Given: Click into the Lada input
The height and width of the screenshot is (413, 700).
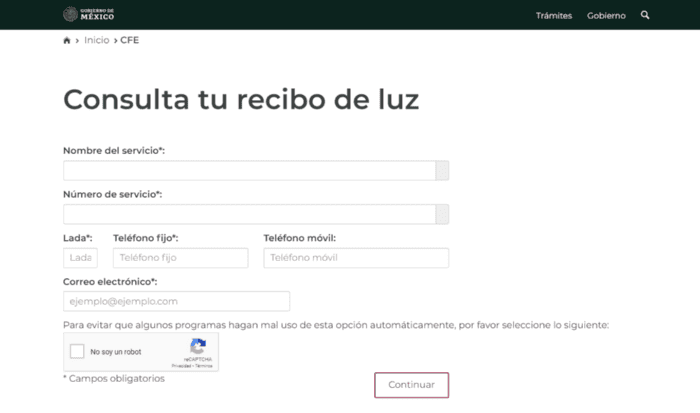Looking at the screenshot, I should (x=80, y=258).
